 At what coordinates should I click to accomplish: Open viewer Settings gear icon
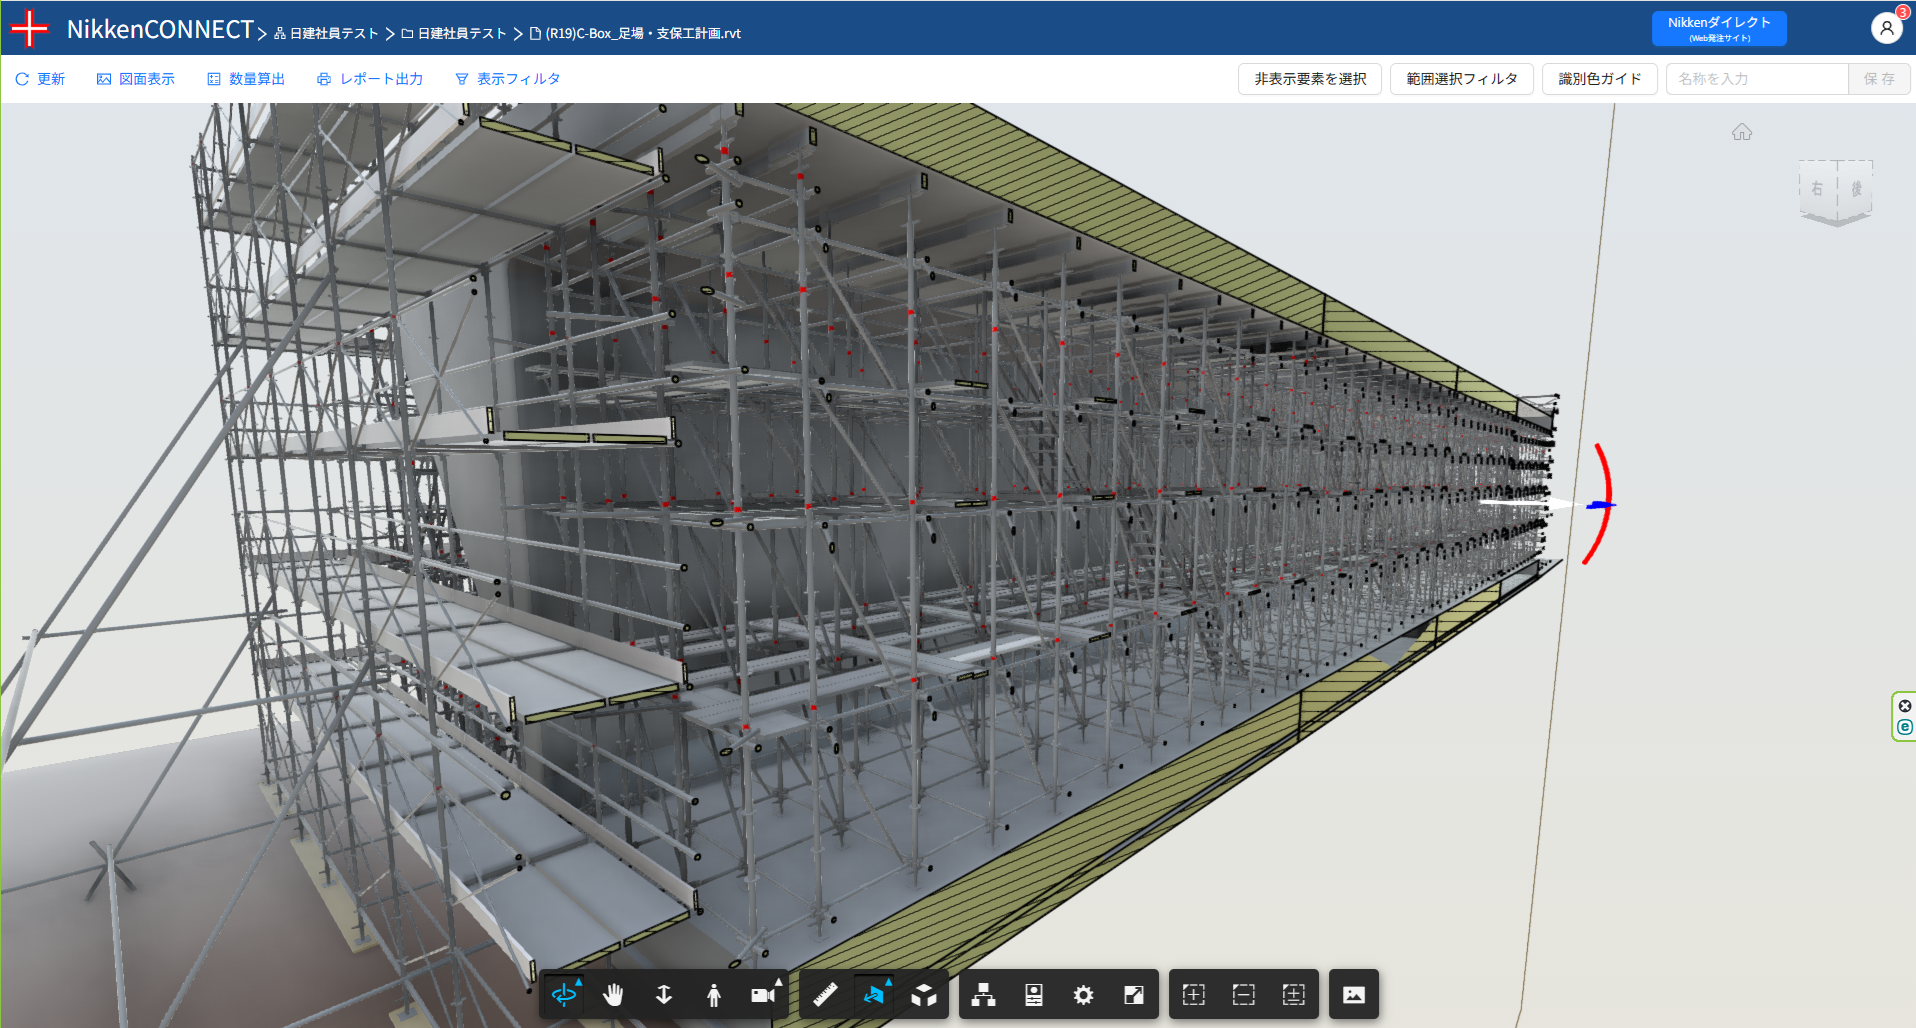[x=1083, y=994]
